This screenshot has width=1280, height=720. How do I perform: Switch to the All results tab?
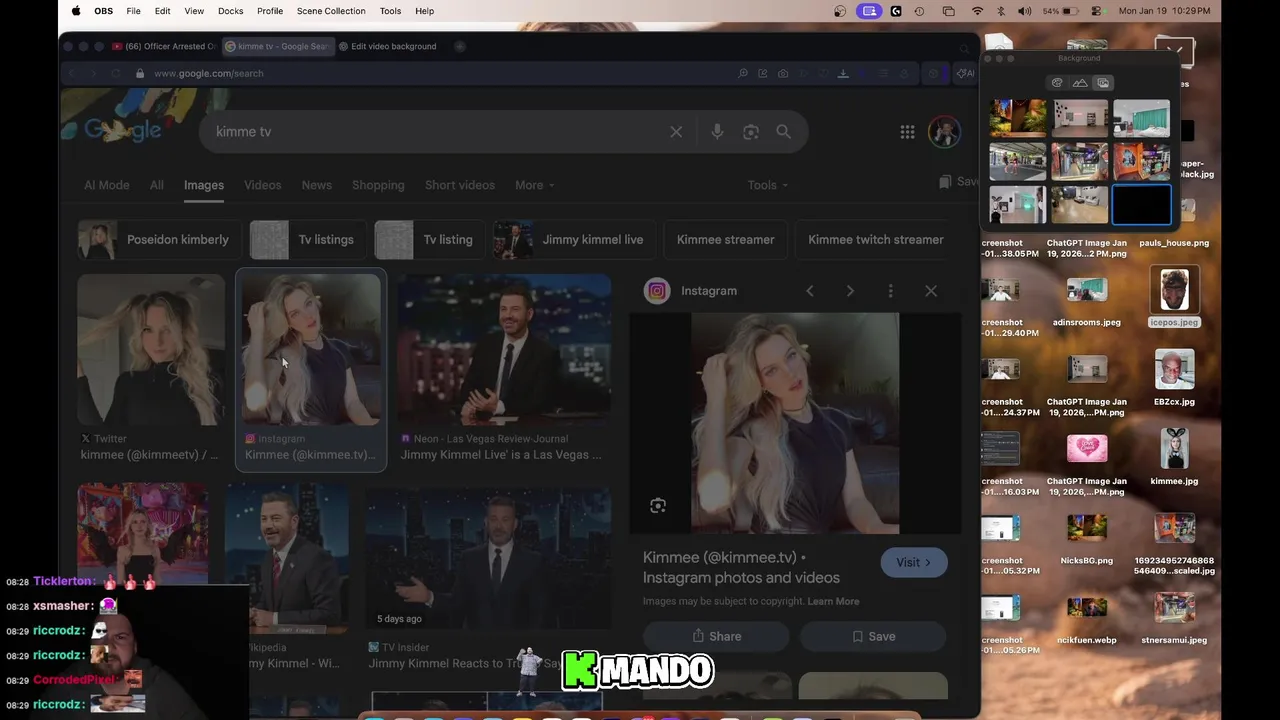point(157,185)
